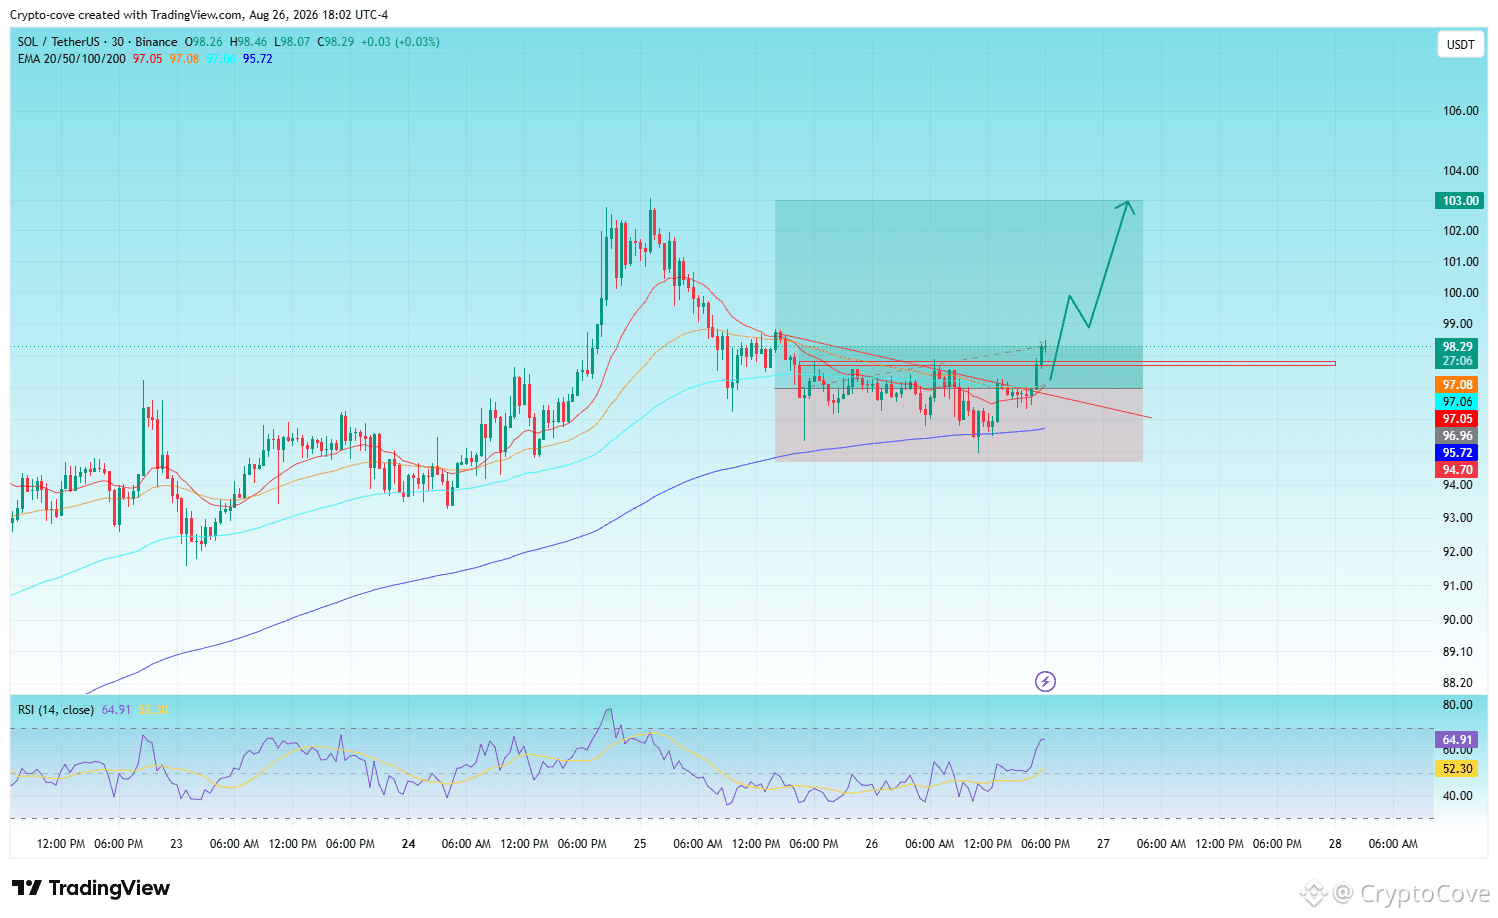Click the date label 26 on time axis
Viewport: 1498px width, 918px height.
[872, 844]
